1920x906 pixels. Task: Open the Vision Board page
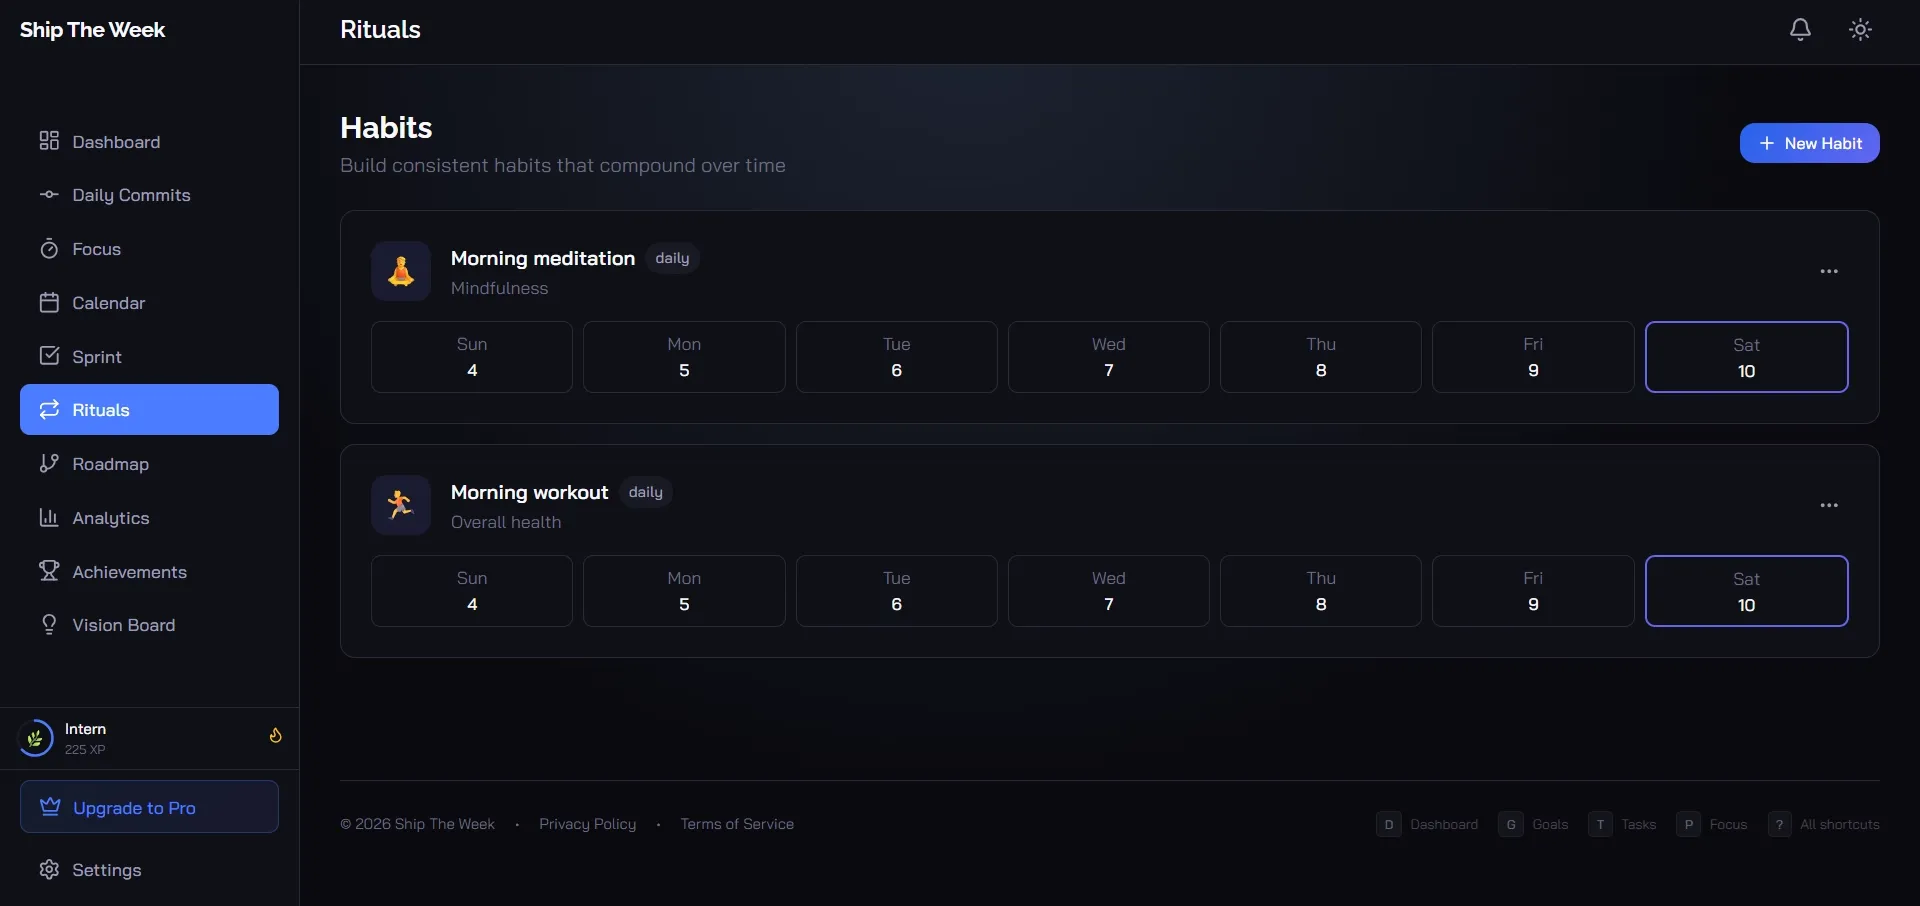coord(123,625)
